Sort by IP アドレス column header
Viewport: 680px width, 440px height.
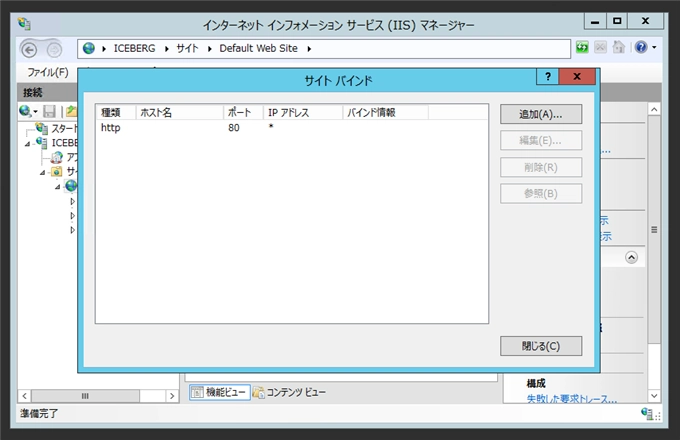pyautogui.click(x=303, y=113)
